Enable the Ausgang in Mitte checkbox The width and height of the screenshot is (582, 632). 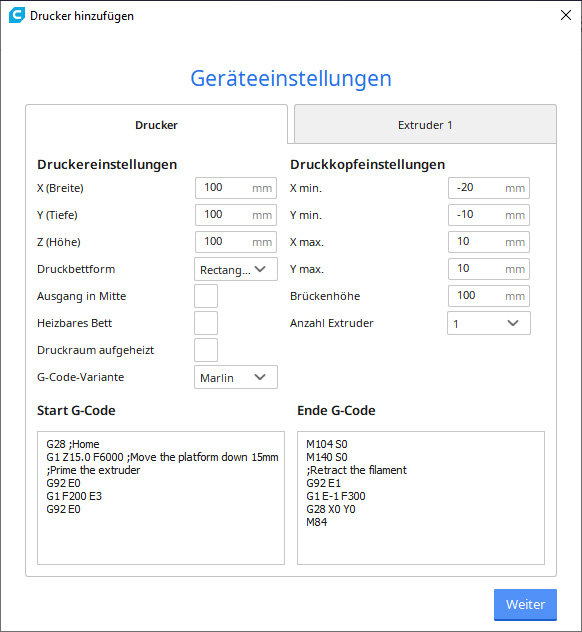[206, 296]
